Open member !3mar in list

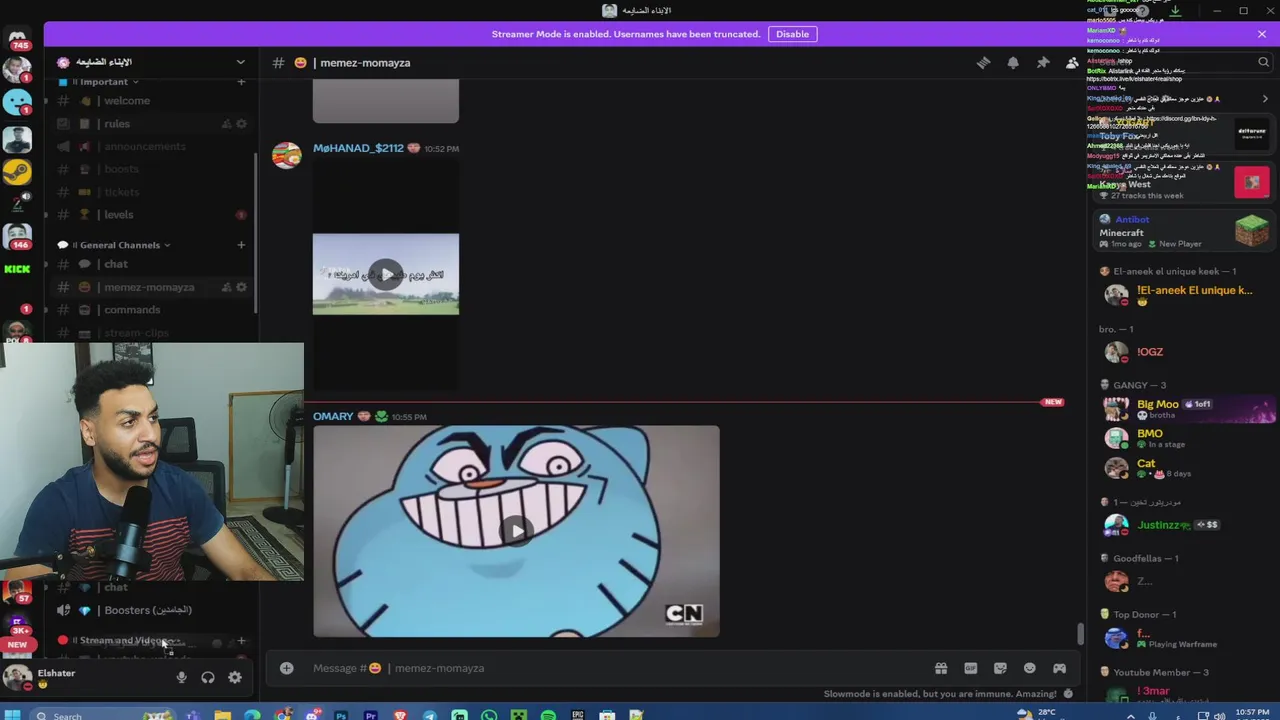click(1185, 692)
